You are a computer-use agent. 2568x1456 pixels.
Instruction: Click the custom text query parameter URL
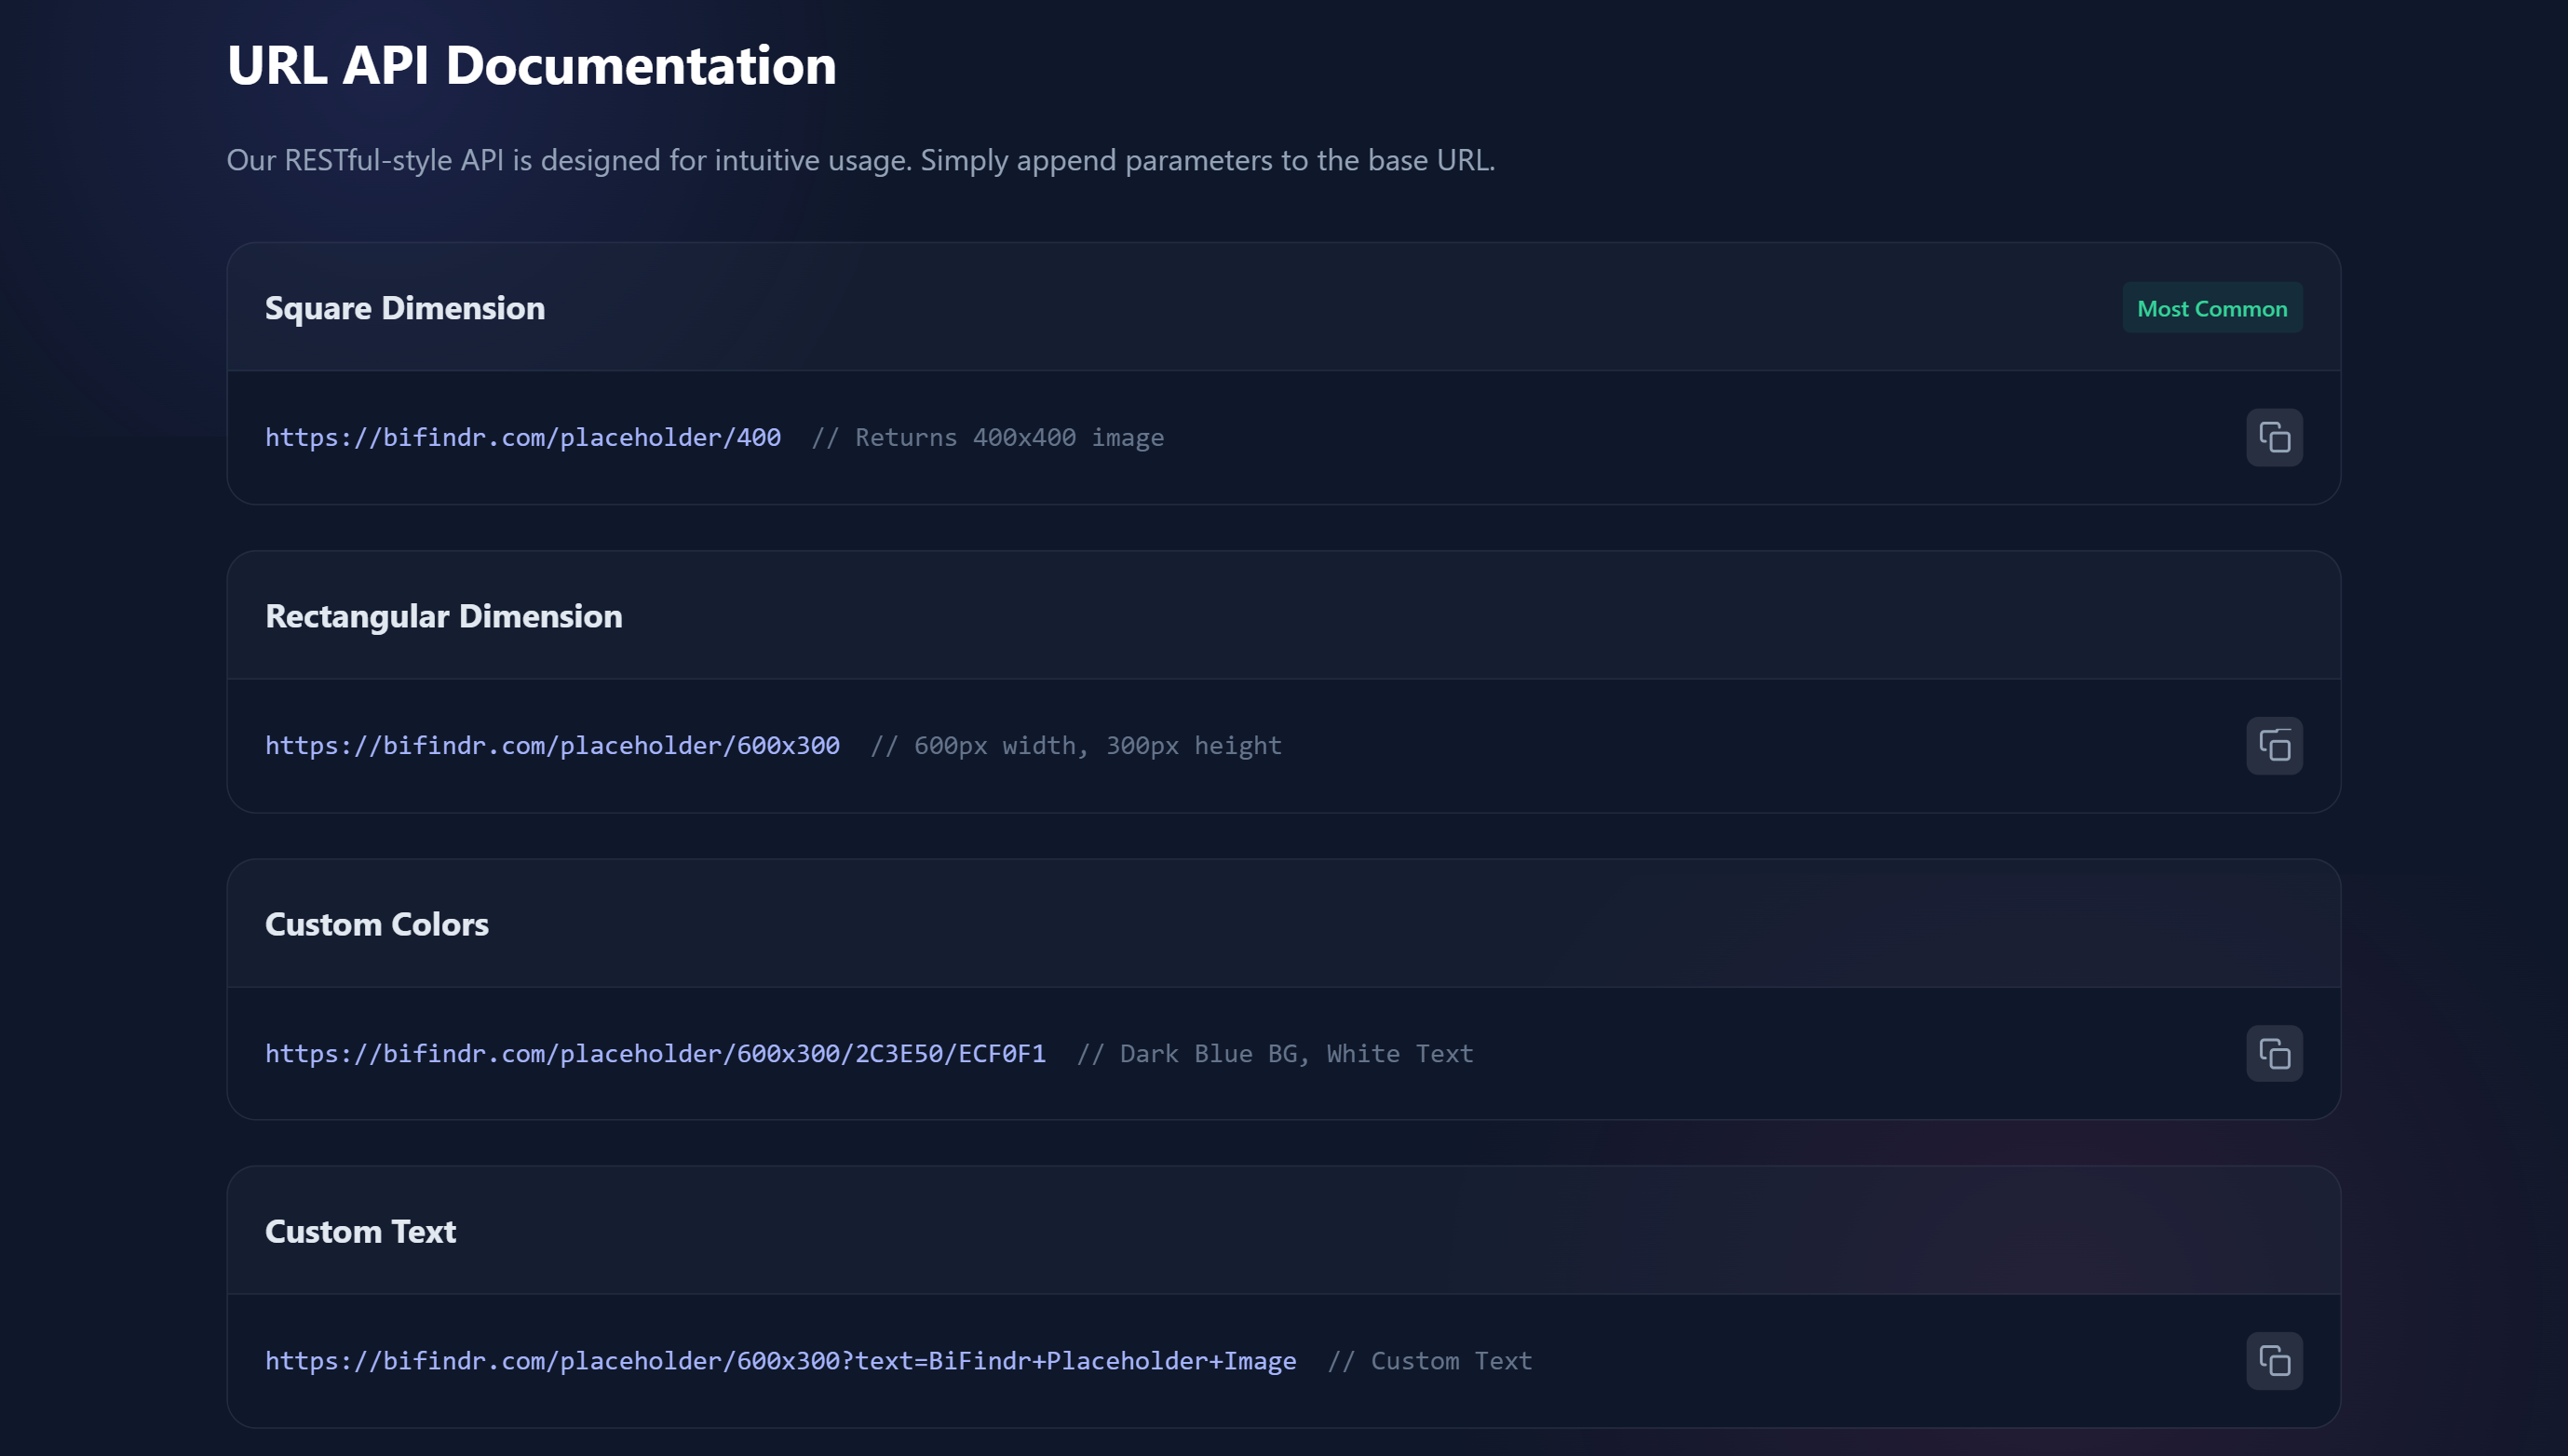(780, 1360)
